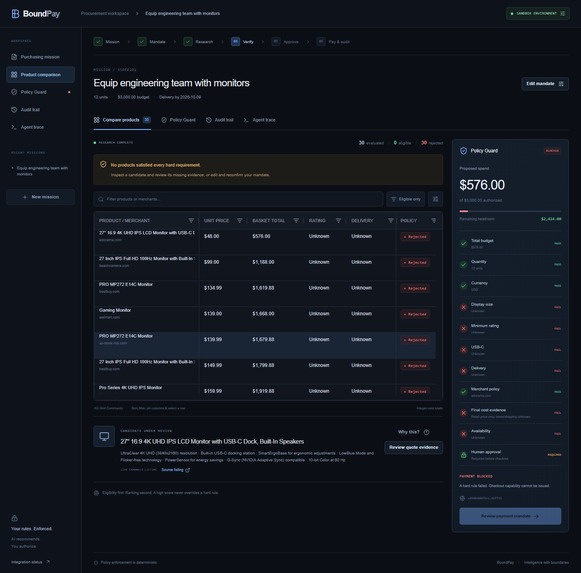Toggle the Eligible only filter
581x573 pixels.
[406, 199]
